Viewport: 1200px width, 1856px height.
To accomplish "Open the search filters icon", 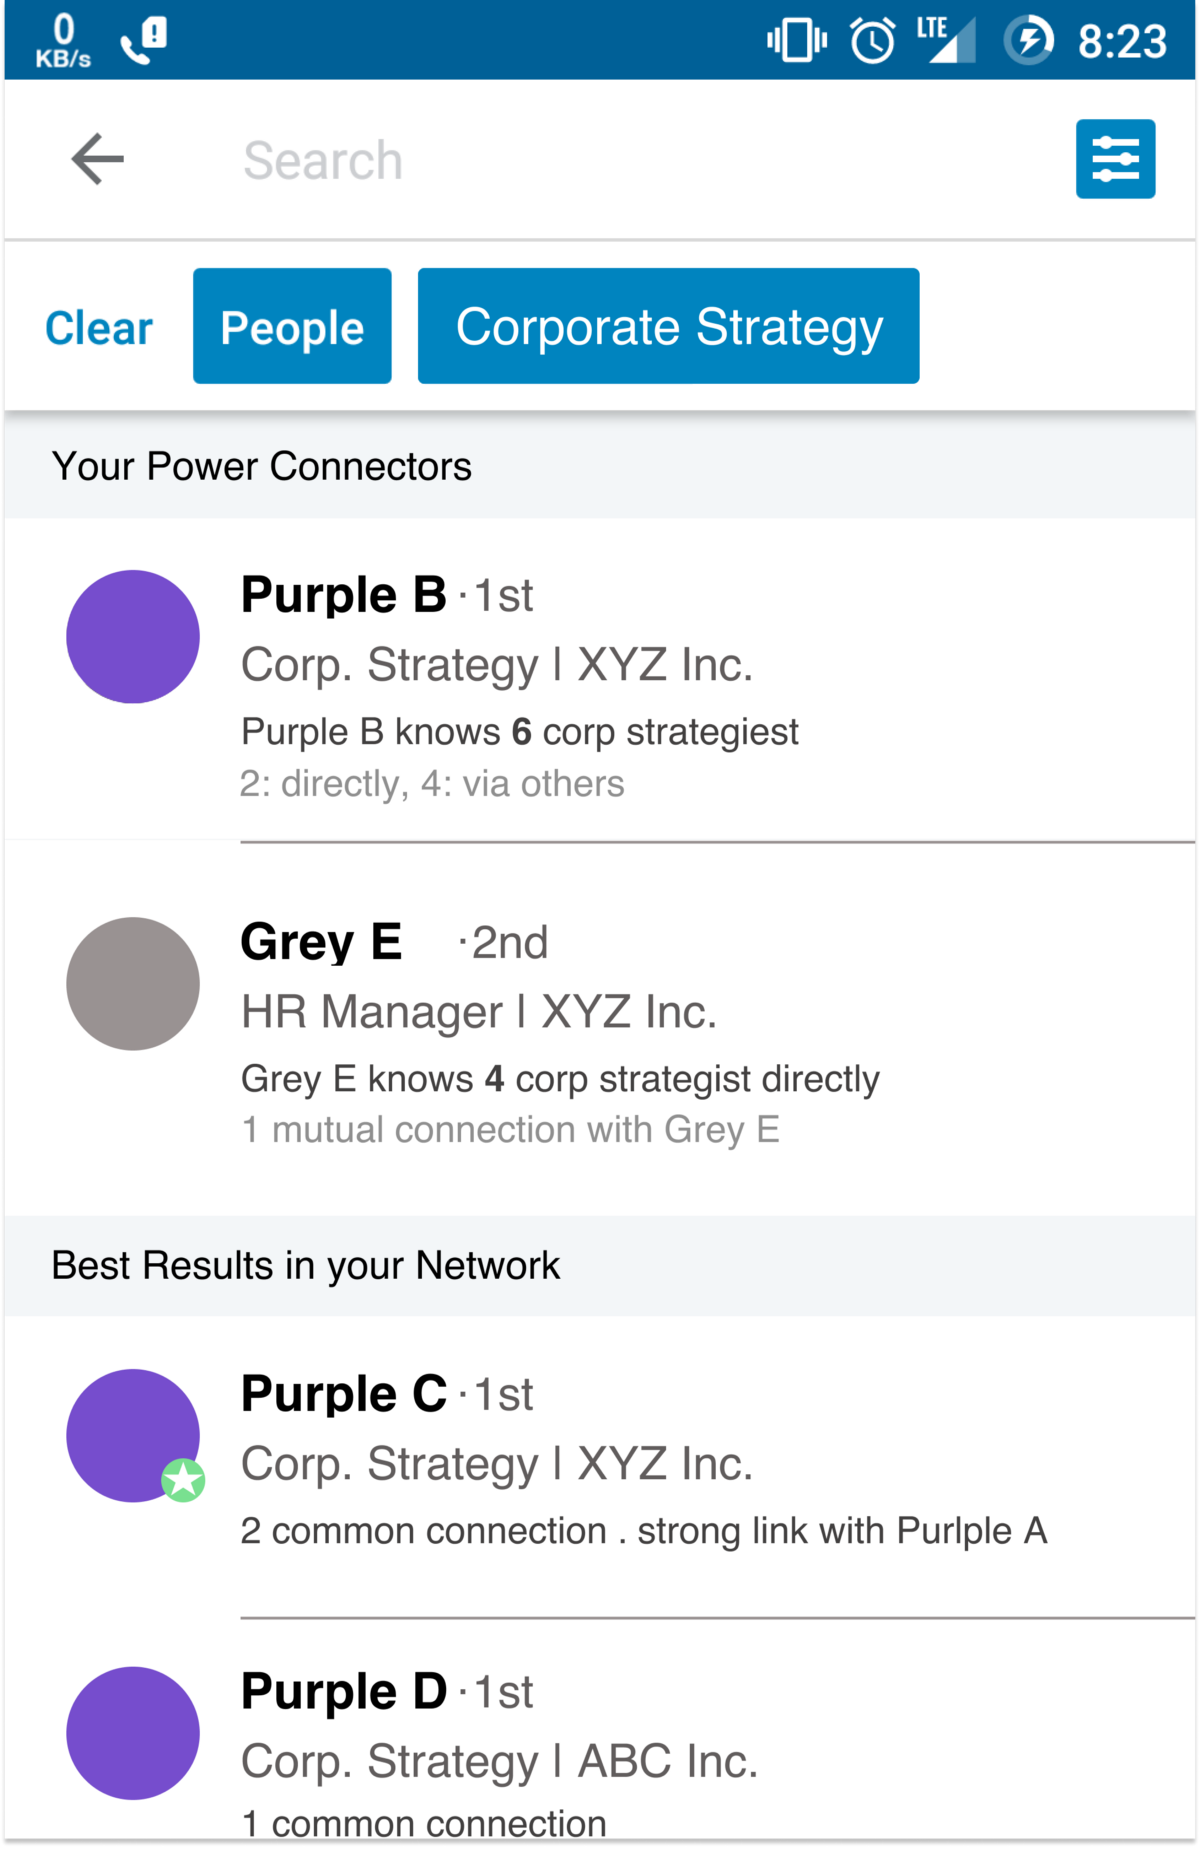I will click(x=1115, y=159).
